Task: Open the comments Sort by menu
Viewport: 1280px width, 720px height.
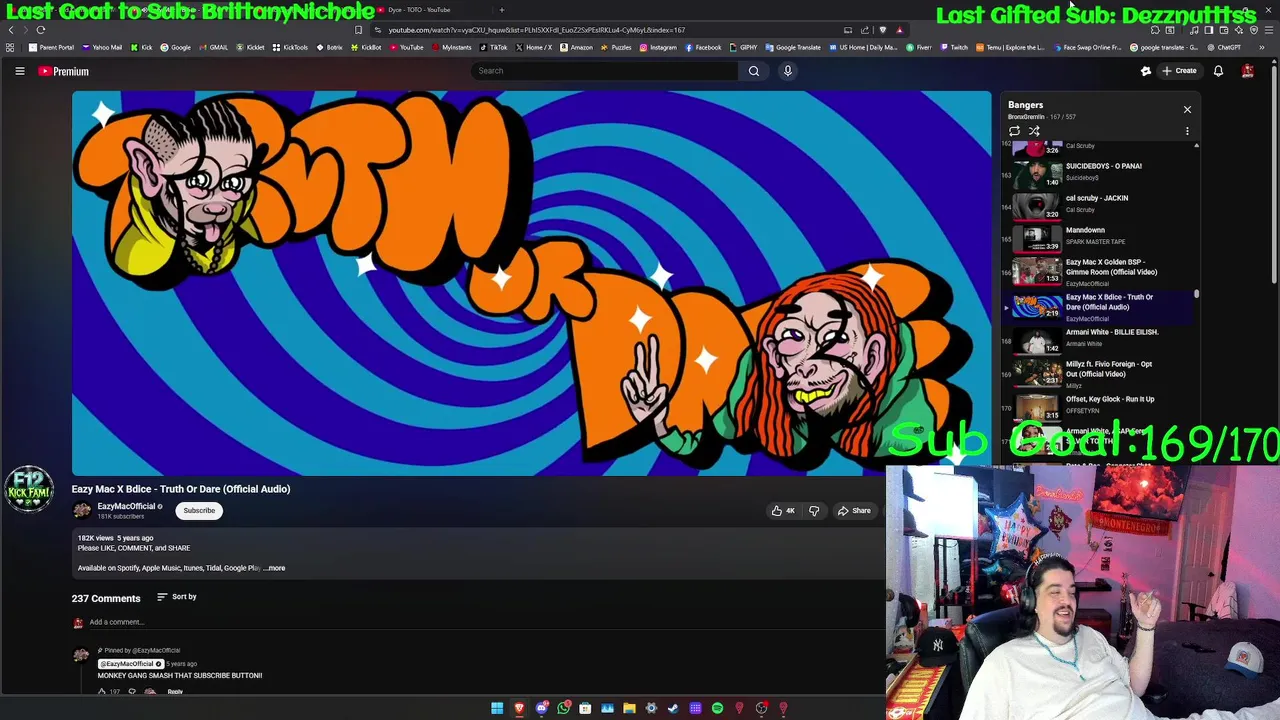Action: (x=177, y=597)
